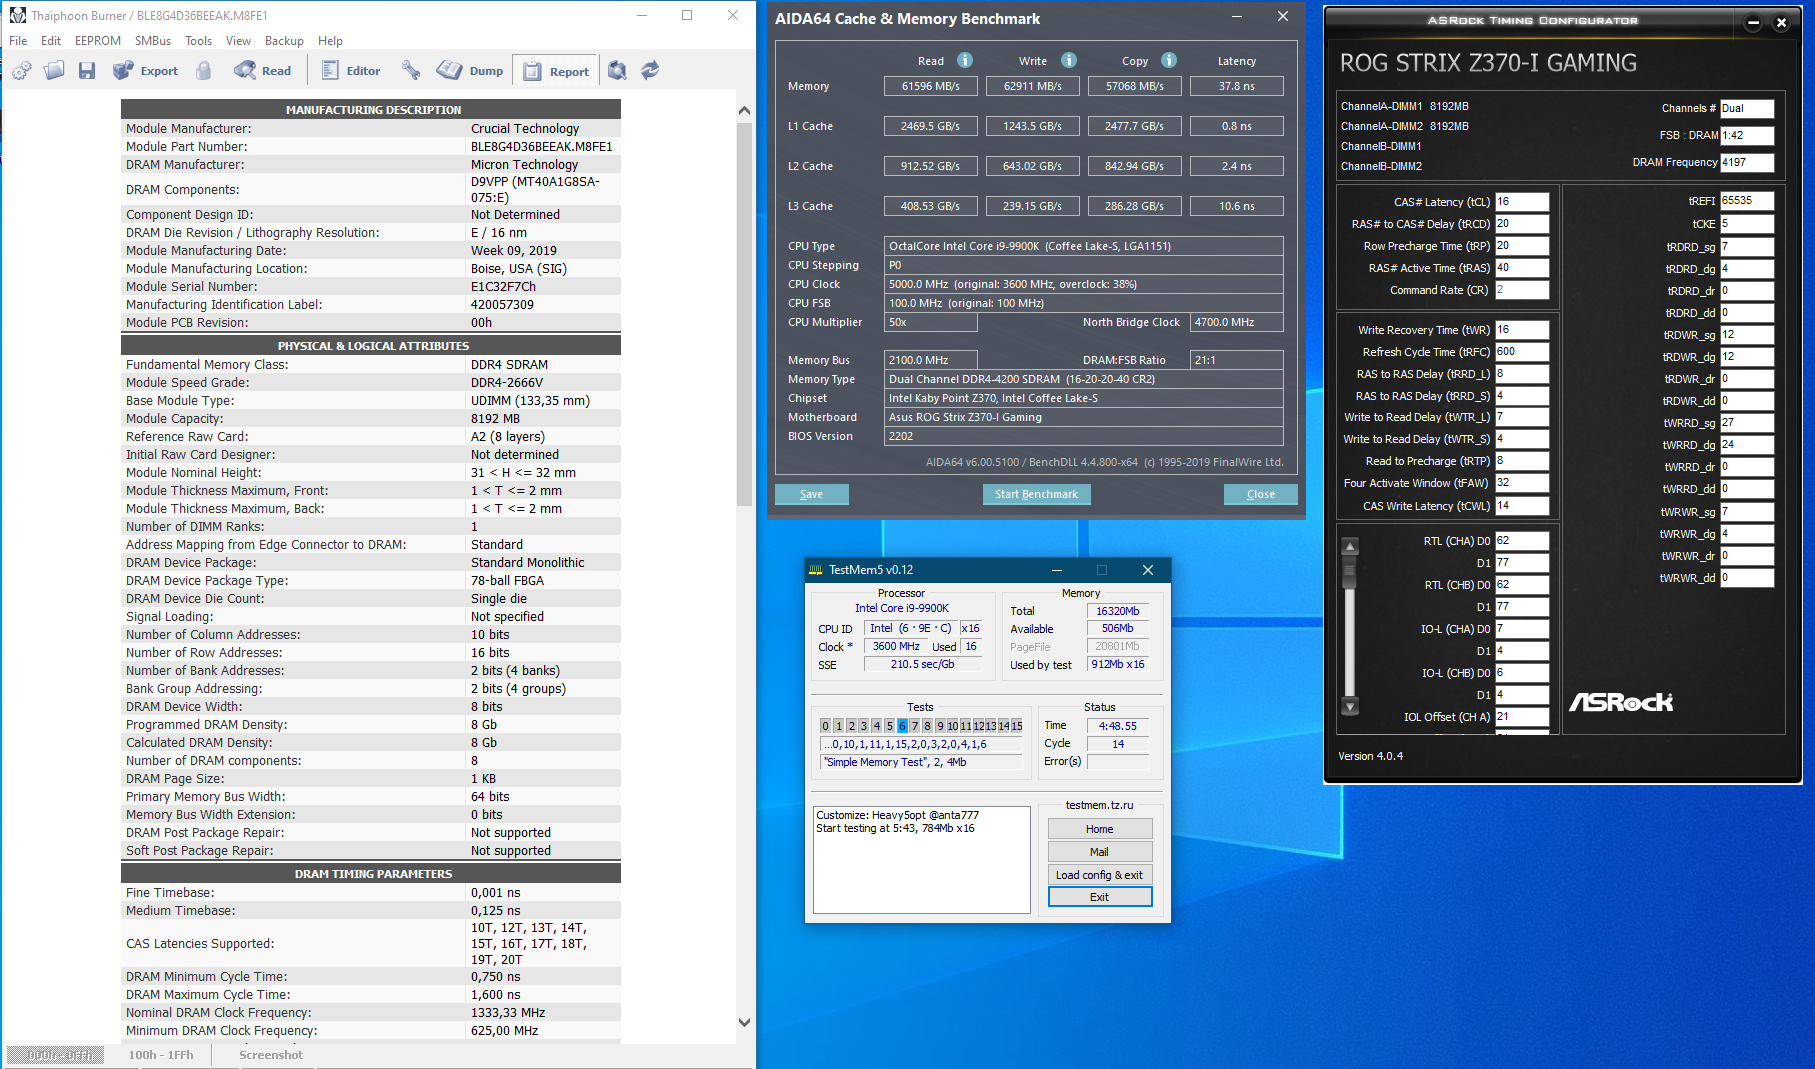Viewport: 1815px width, 1069px height.
Task: Click the padlock icon in Thaiphoon toolbar
Action: coord(204,70)
